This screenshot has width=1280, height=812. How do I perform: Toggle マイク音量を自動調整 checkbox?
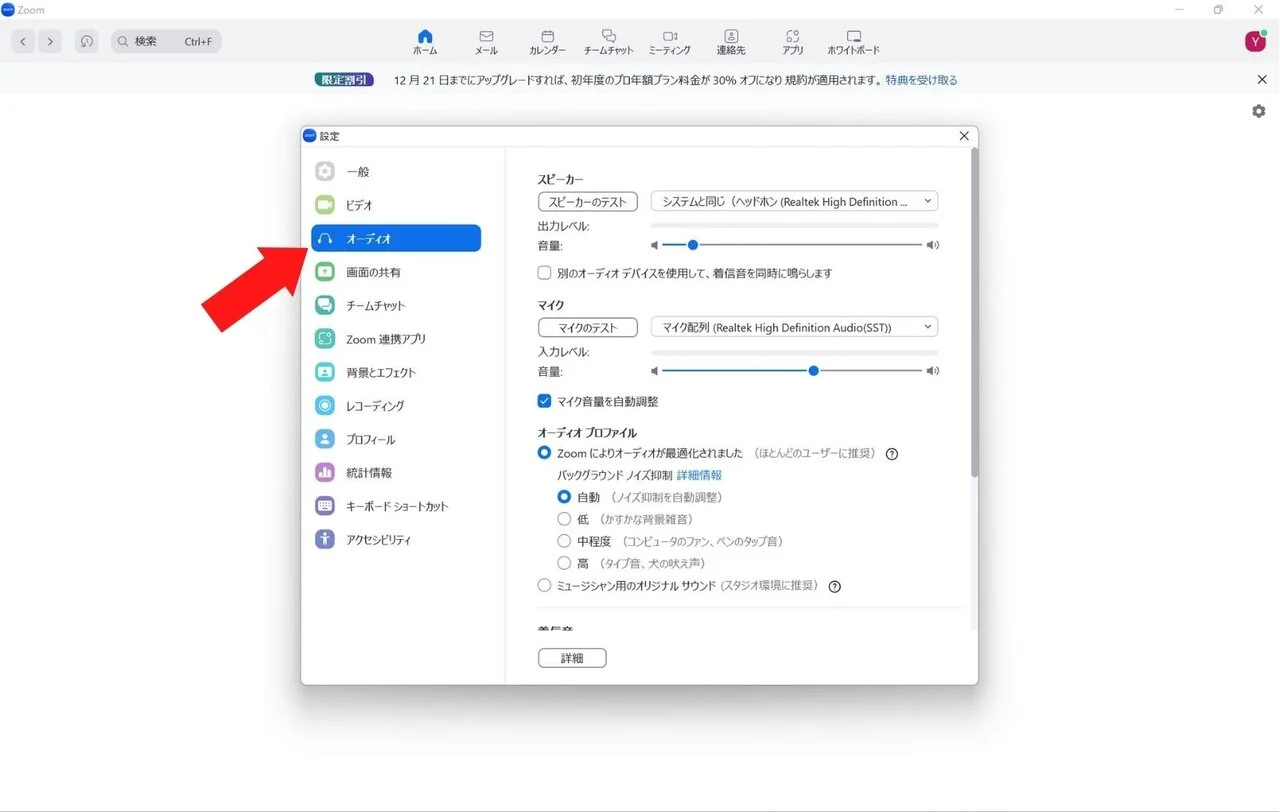[x=545, y=401]
